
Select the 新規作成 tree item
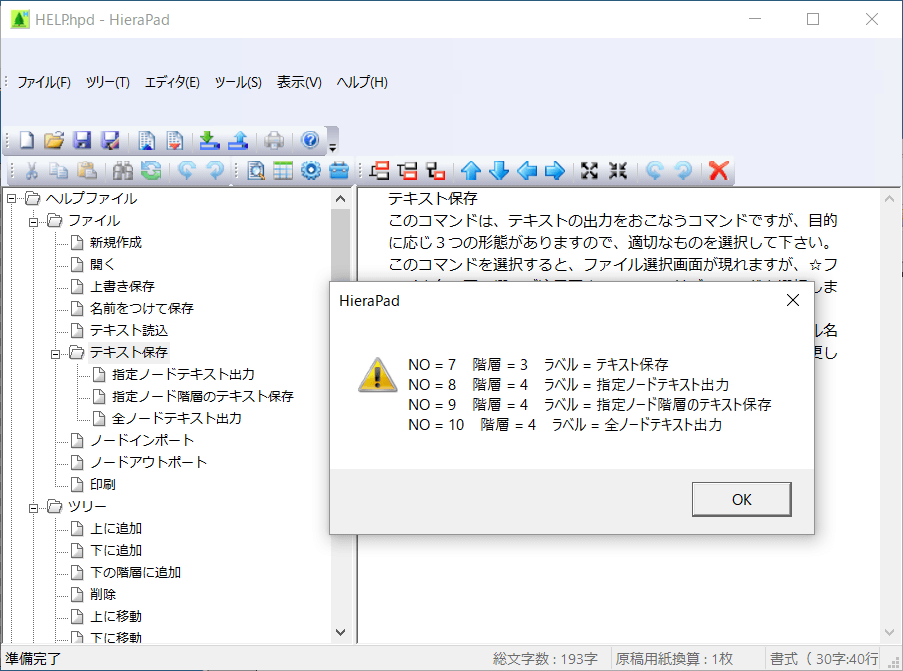click(x=116, y=242)
